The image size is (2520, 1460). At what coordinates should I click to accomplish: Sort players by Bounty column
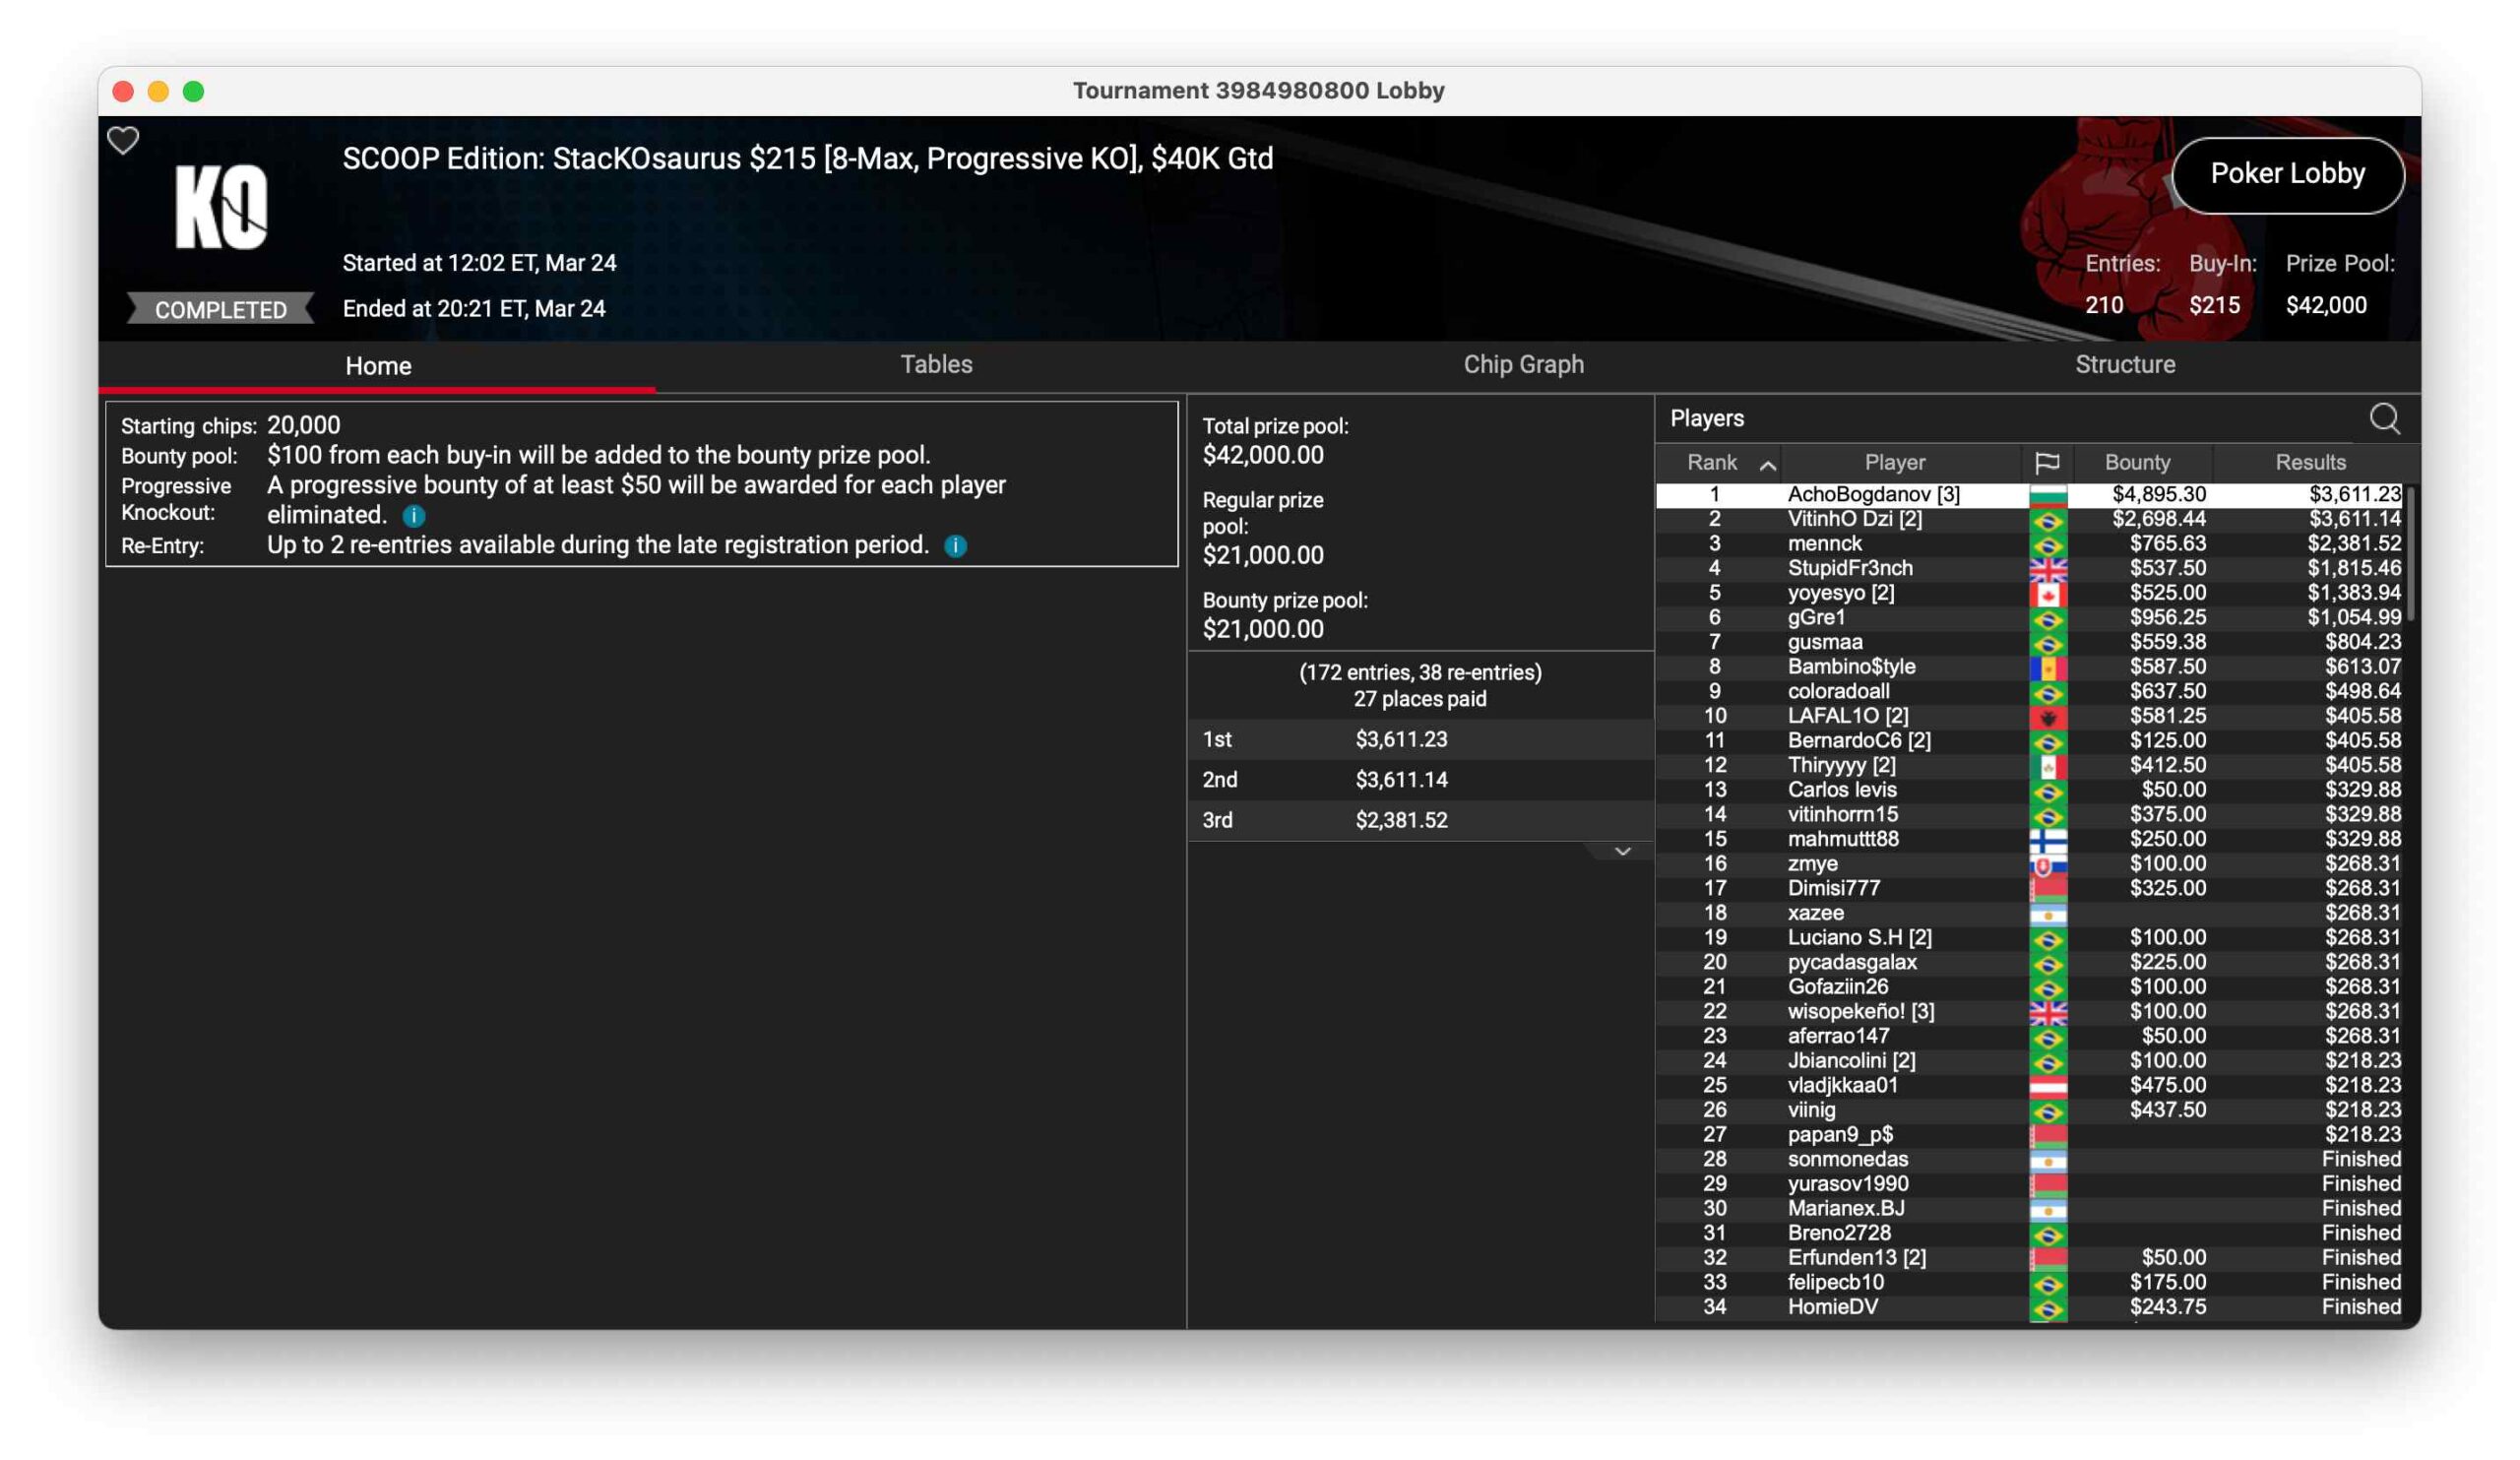pos(2136,463)
